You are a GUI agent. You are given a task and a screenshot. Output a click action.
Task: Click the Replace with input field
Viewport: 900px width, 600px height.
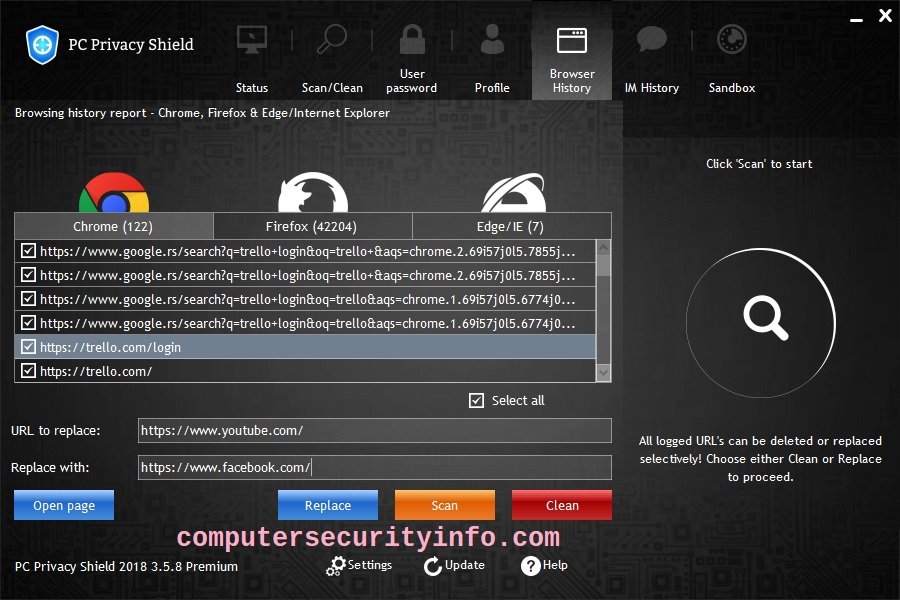coord(375,467)
